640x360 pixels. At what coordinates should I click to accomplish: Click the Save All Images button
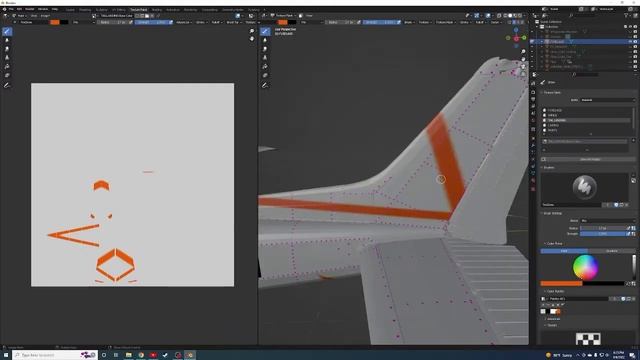589,160
